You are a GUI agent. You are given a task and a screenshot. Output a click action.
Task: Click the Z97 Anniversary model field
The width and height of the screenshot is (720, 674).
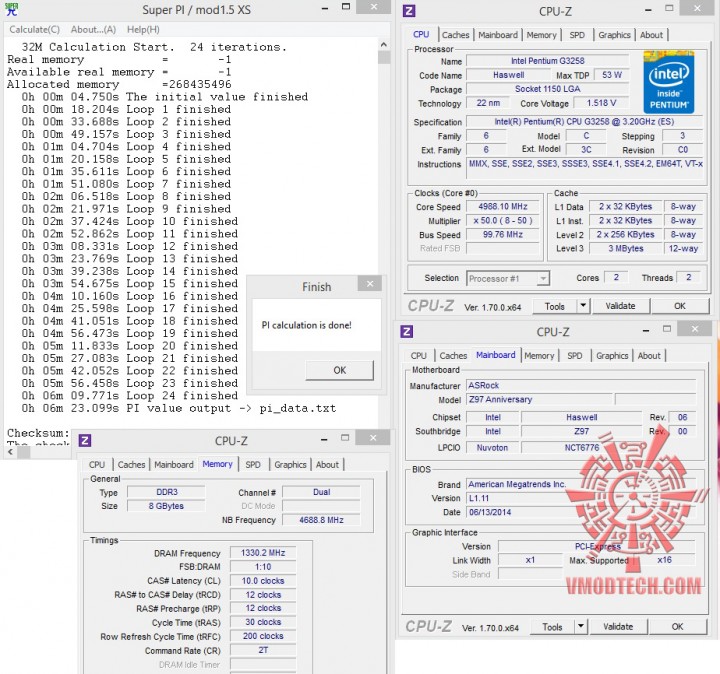point(540,399)
